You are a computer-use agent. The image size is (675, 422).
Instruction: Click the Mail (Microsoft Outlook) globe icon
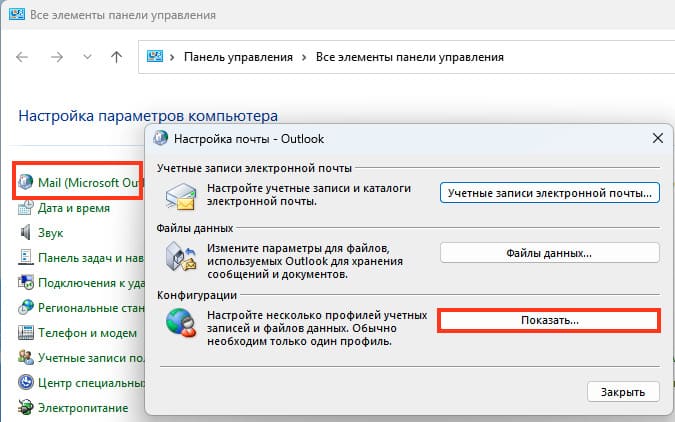click(x=26, y=184)
